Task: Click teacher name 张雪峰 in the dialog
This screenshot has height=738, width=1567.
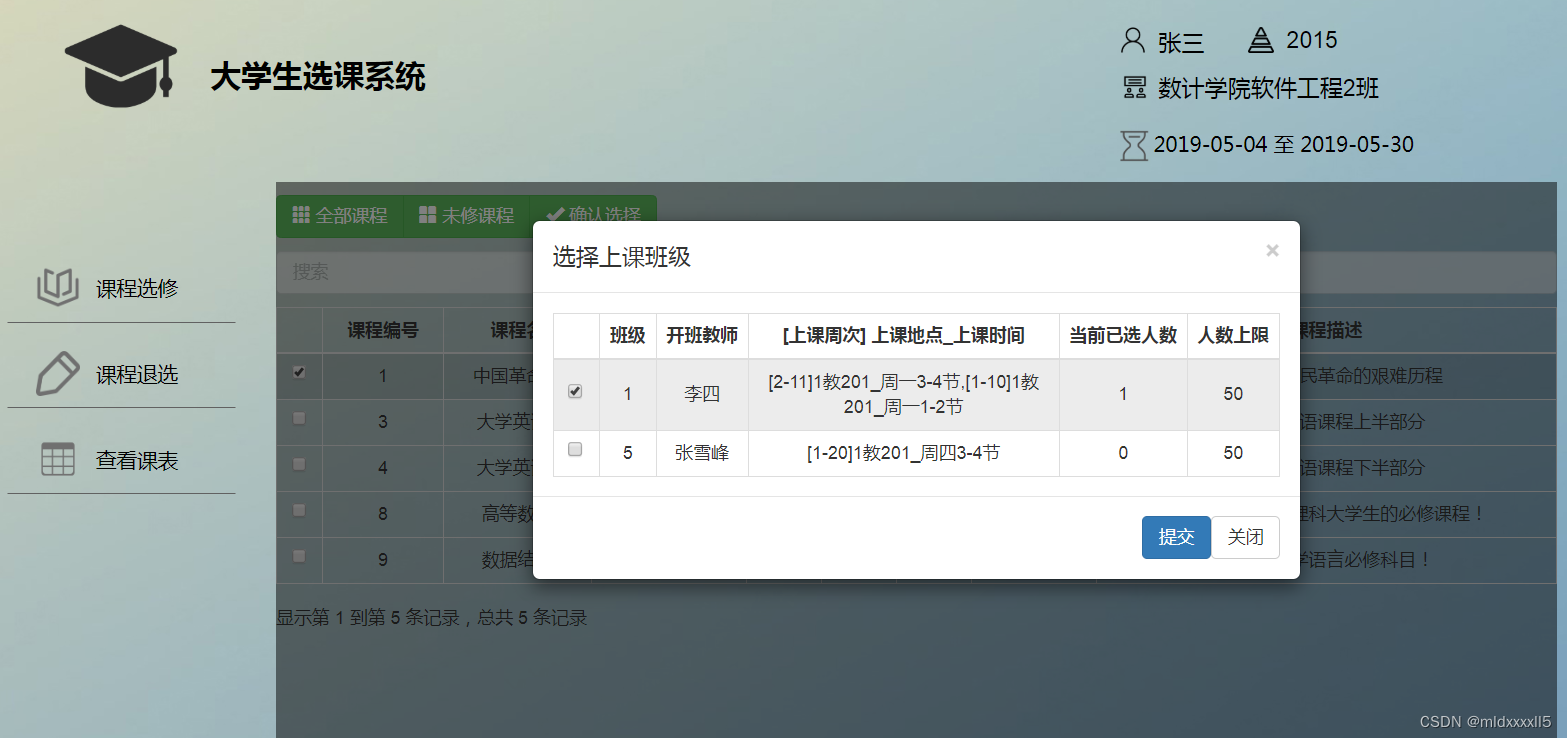Action: pos(702,453)
